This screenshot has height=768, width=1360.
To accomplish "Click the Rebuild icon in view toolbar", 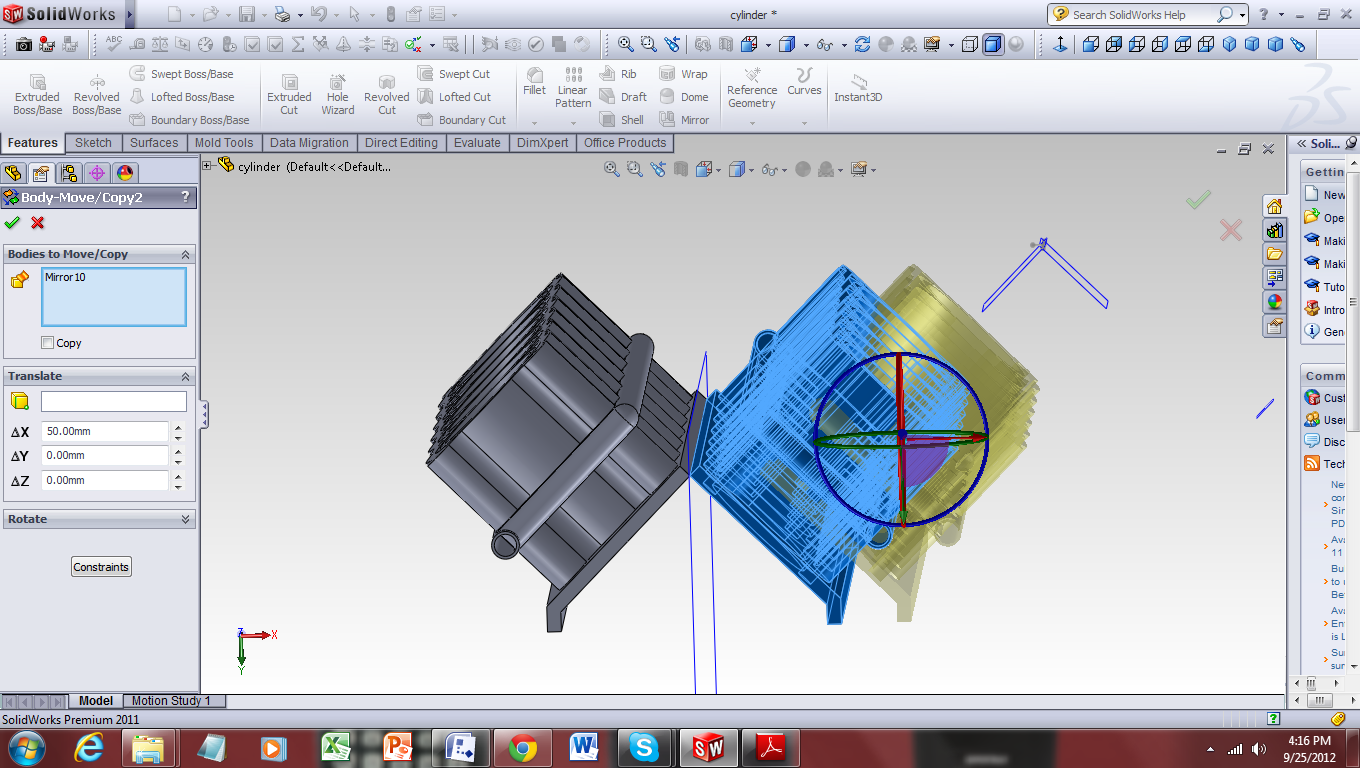I will coord(862,44).
